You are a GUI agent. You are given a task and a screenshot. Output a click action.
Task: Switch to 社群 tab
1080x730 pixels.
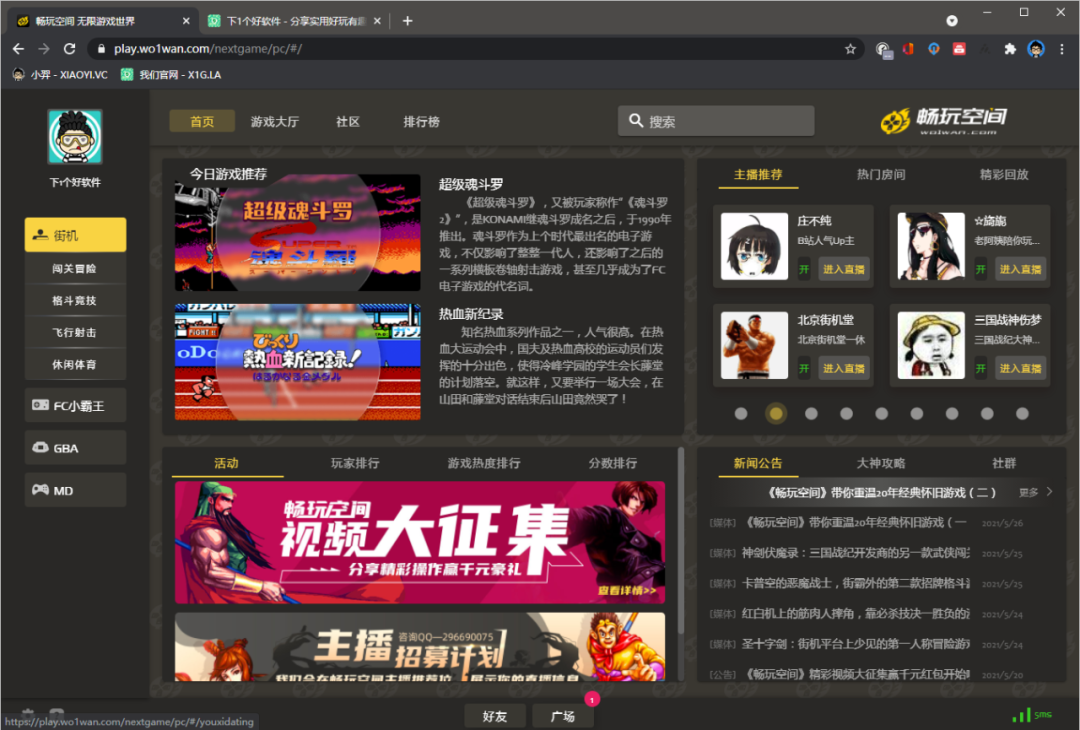1004,463
